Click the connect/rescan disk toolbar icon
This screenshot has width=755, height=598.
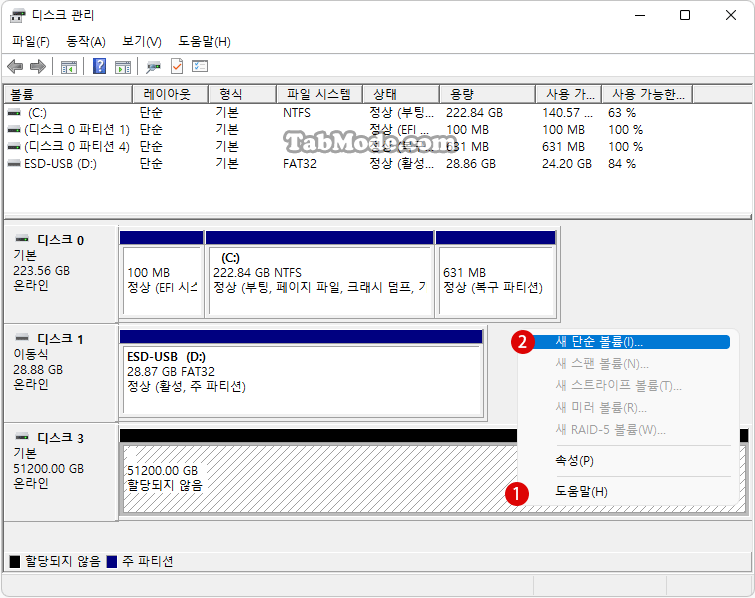[x=154, y=66]
